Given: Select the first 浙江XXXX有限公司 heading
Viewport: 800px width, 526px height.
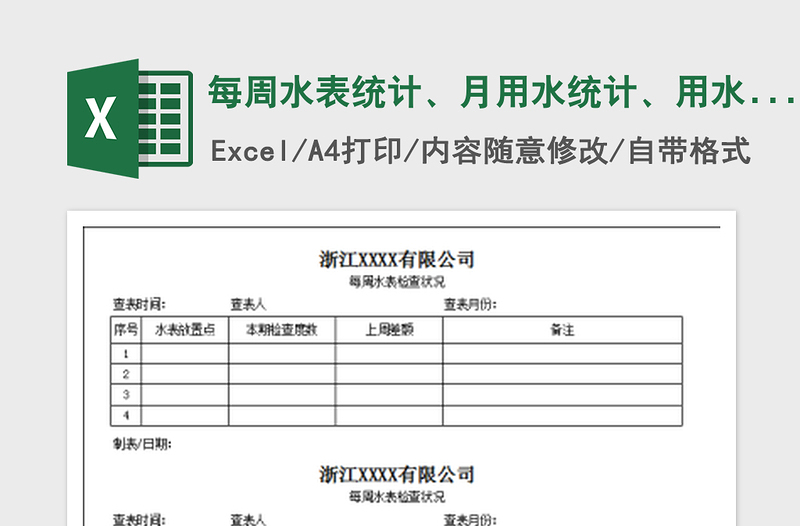Looking at the screenshot, I should [x=396, y=260].
